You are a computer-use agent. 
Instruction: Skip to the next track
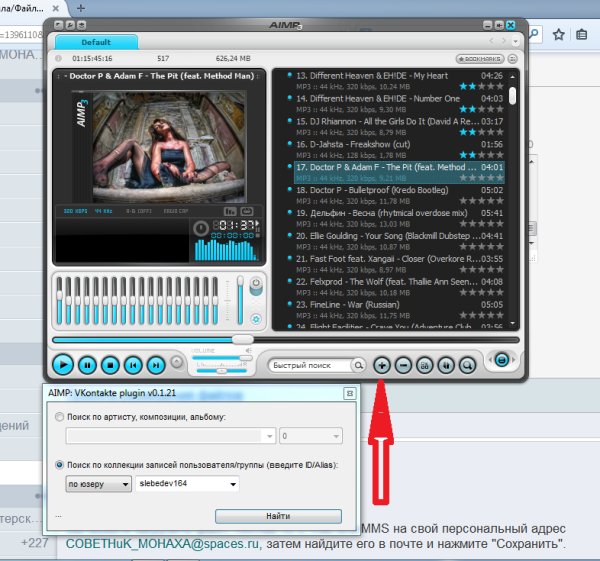coord(156,365)
